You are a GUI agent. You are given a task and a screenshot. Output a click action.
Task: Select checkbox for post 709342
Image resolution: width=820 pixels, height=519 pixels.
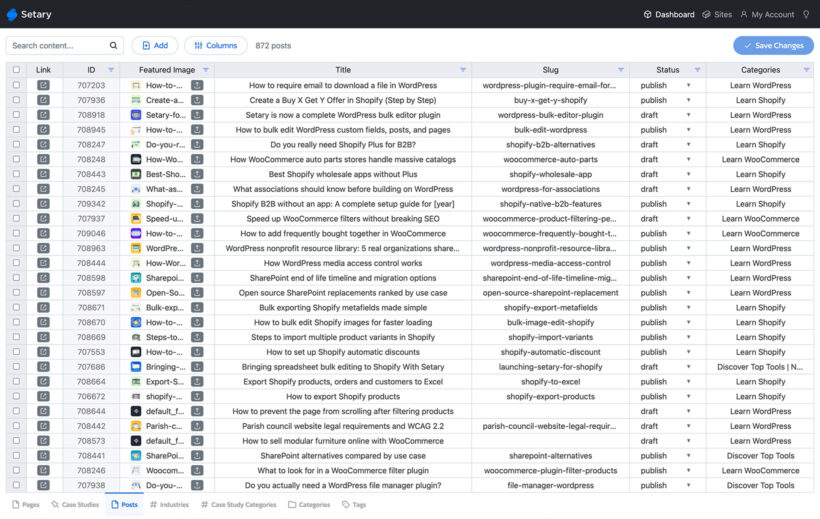point(16,204)
